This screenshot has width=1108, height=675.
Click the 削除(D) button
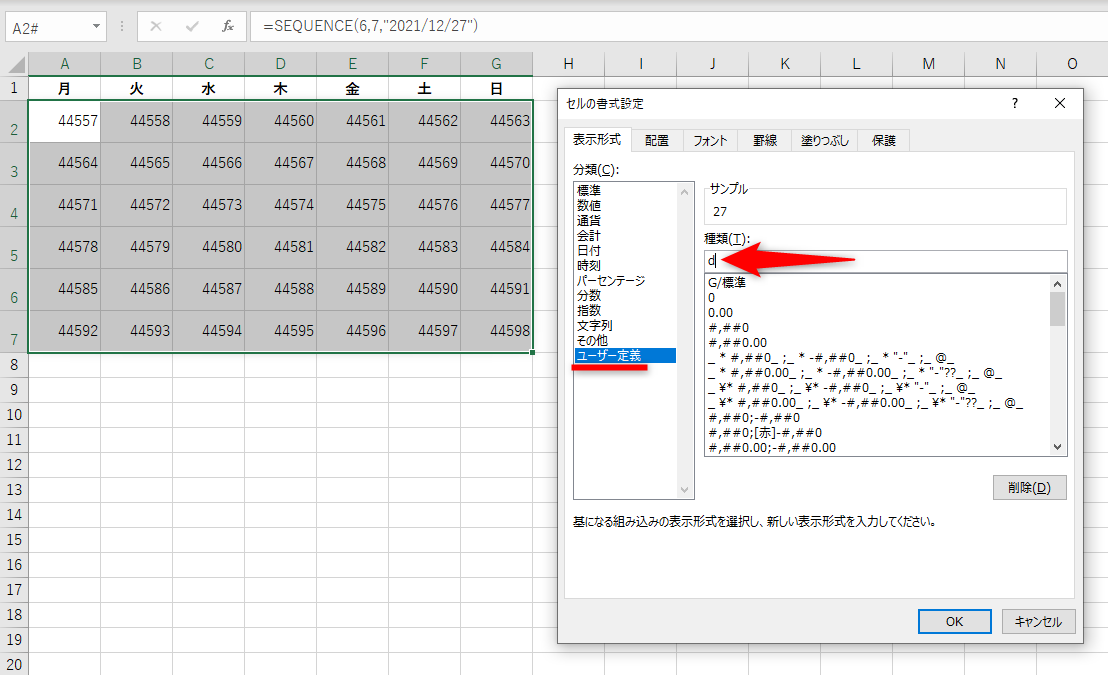tap(1029, 488)
